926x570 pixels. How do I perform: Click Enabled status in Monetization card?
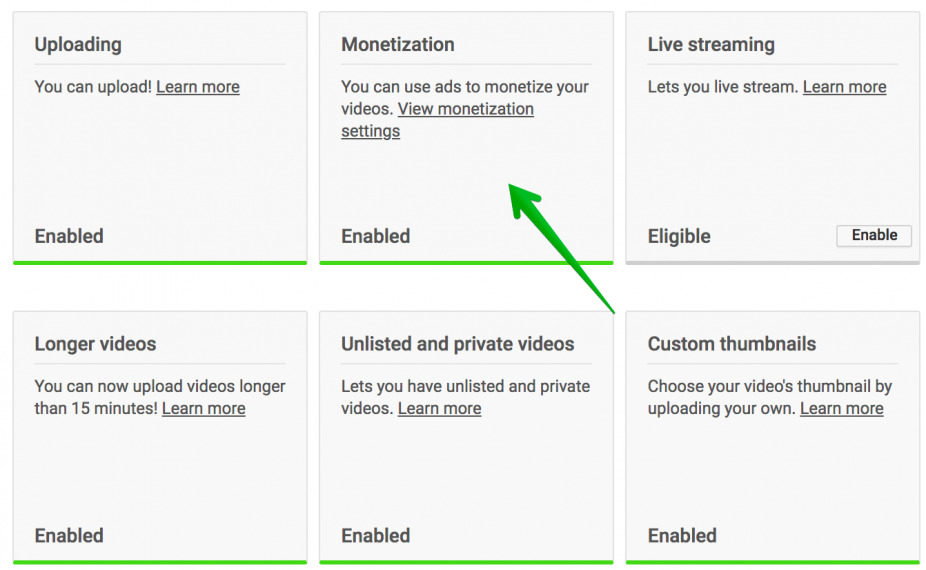click(375, 236)
